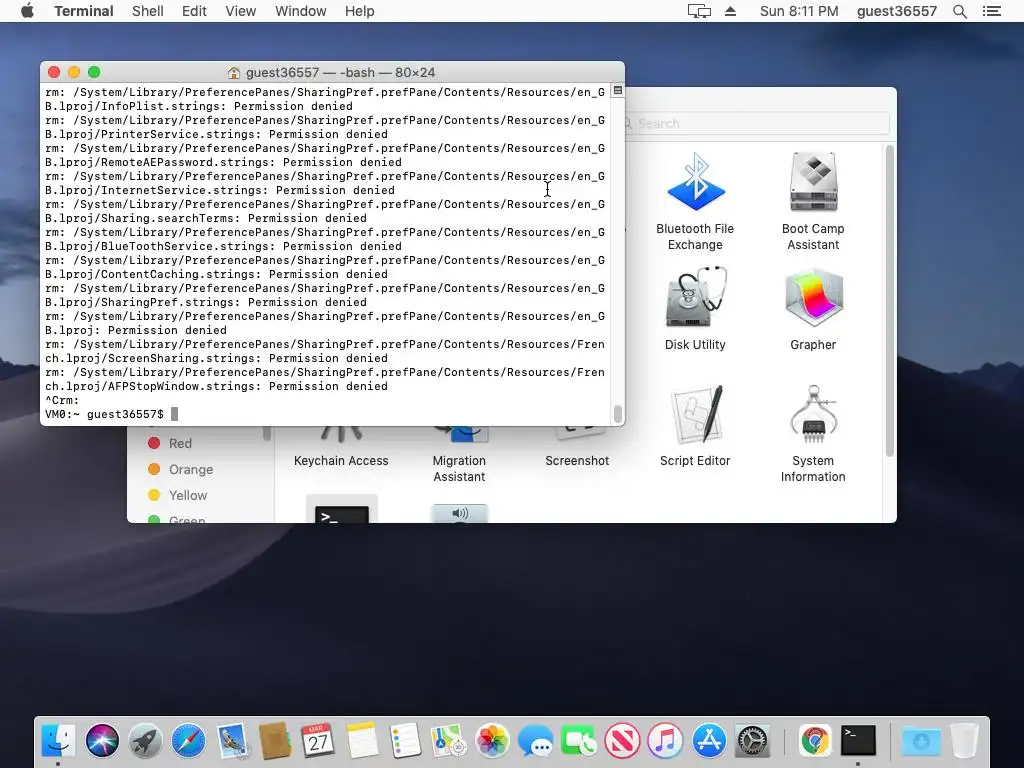Open Photos from the Dock
The image size is (1024, 768).
tap(492, 741)
